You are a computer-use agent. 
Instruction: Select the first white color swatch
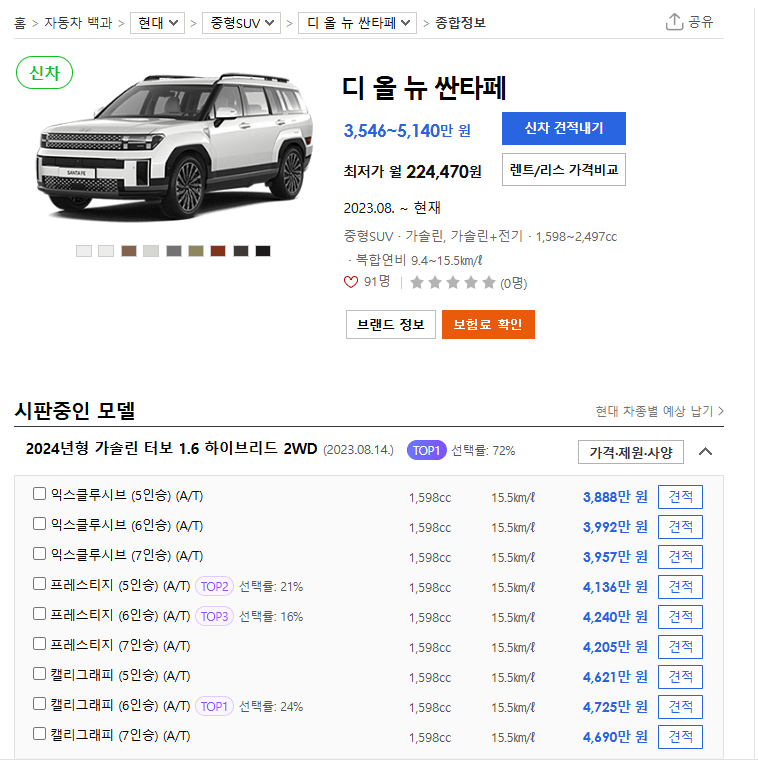pos(84,251)
